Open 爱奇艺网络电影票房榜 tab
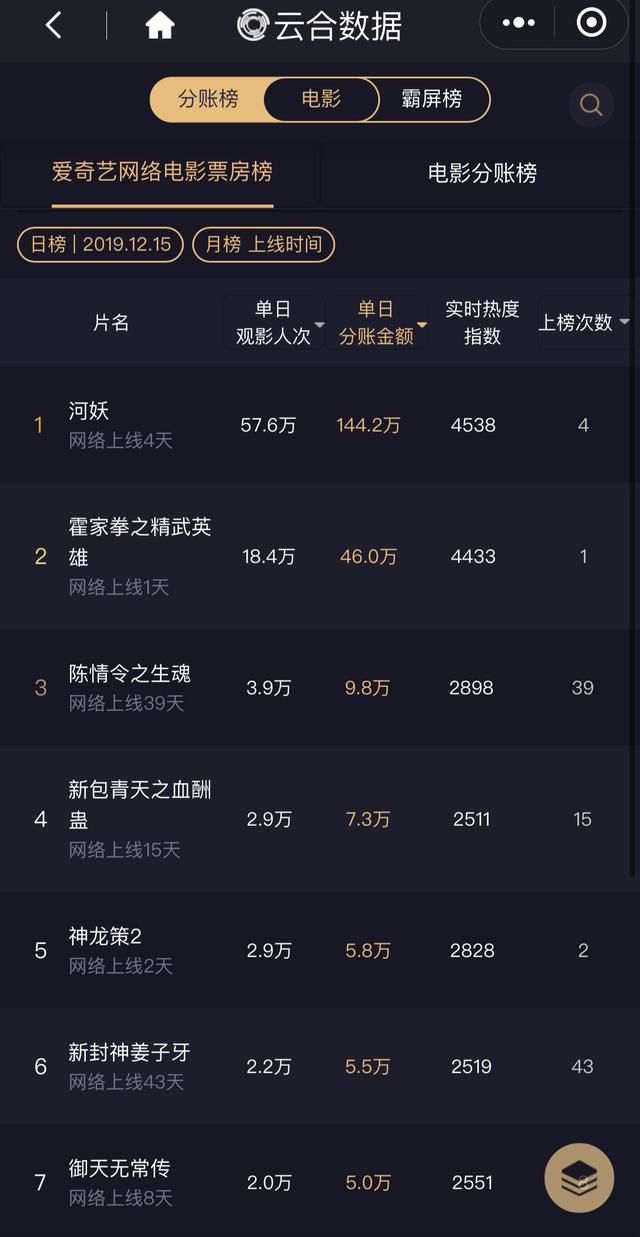Screen dimensions: 640x1237 tap(162, 172)
